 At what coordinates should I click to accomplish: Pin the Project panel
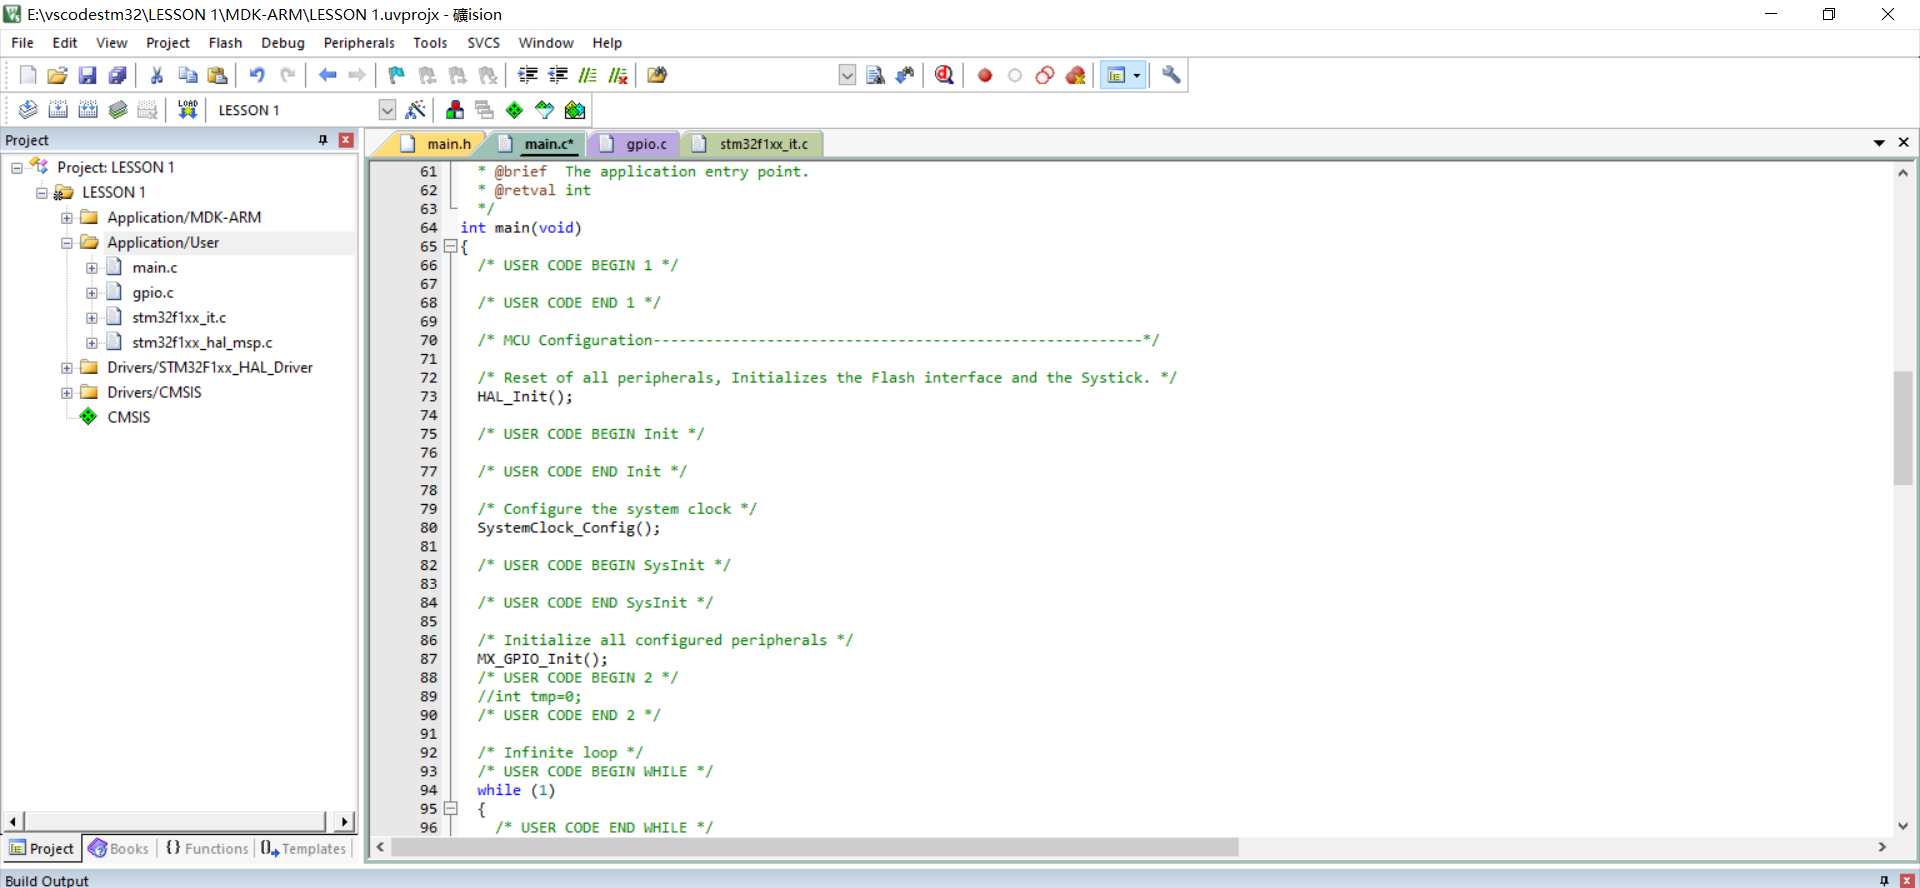323,140
